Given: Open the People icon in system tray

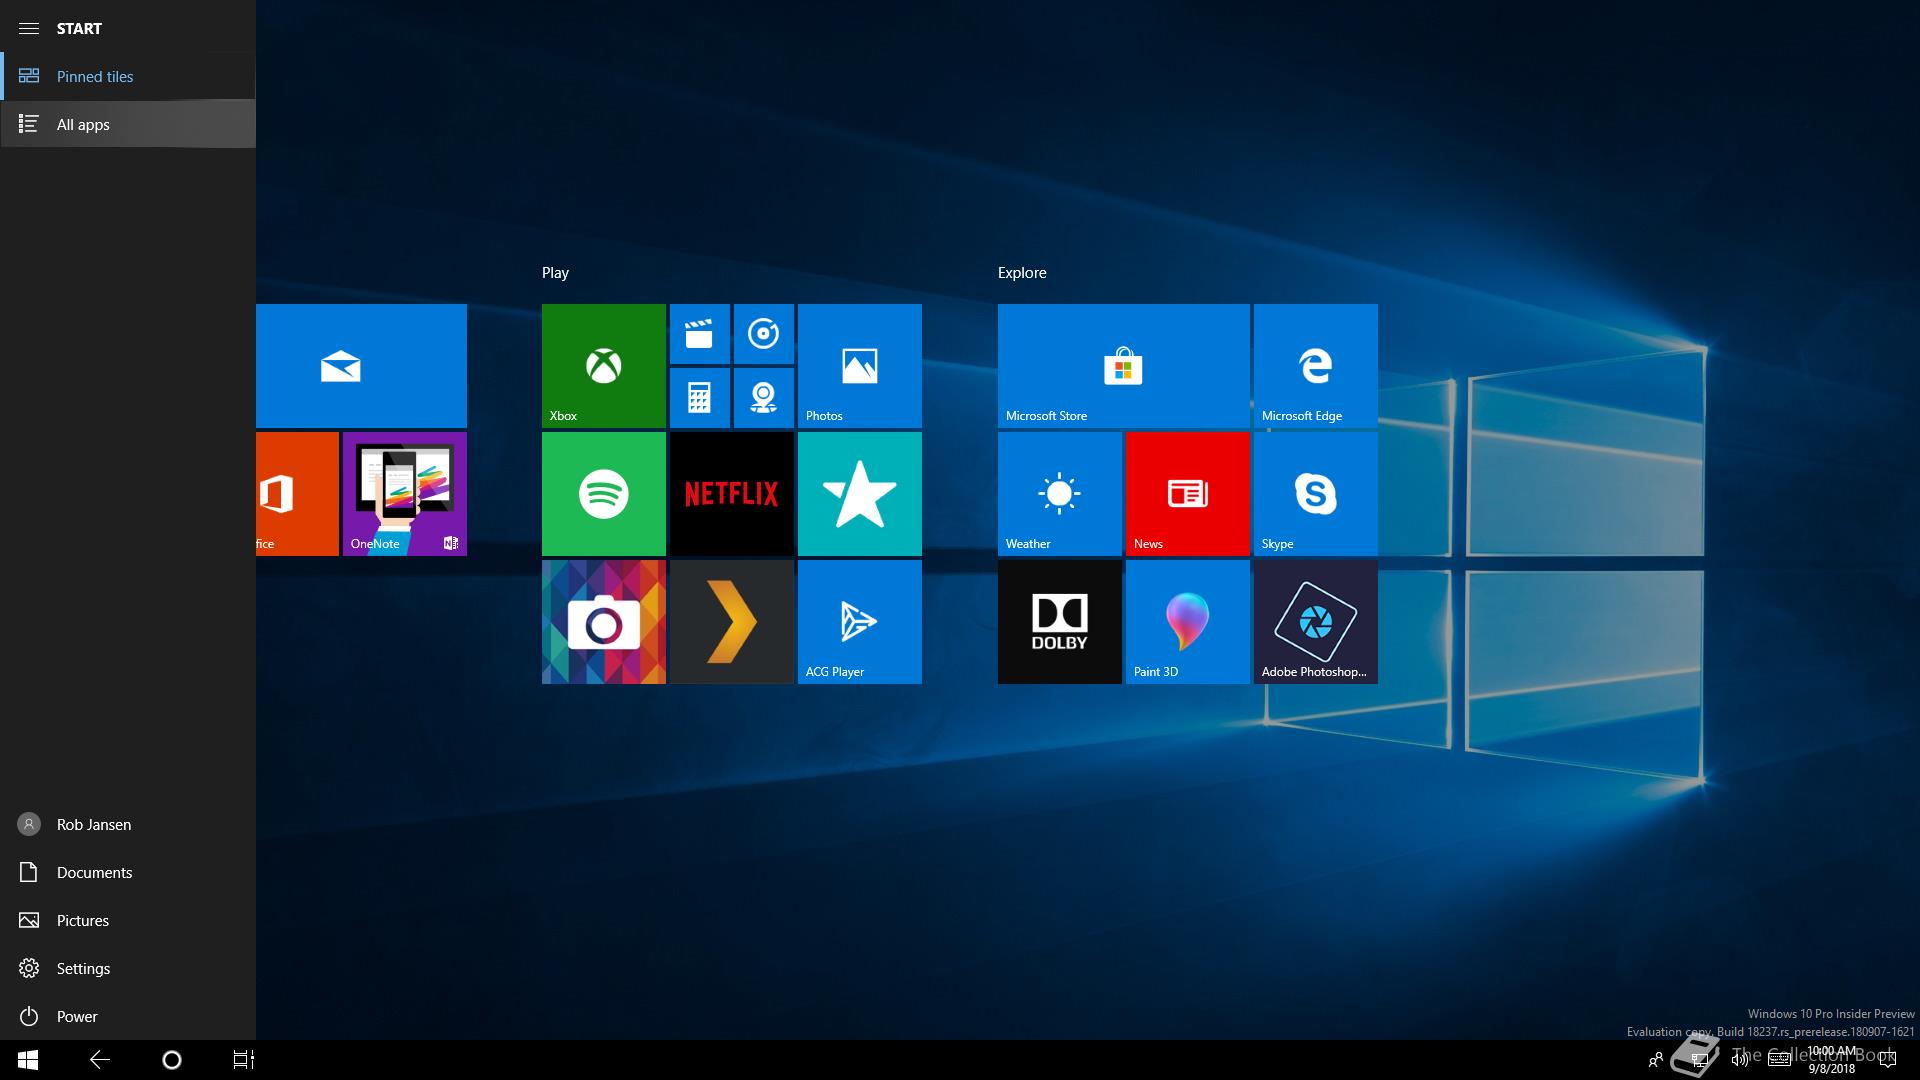Looking at the screenshot, I should tap(1655, 1060).
